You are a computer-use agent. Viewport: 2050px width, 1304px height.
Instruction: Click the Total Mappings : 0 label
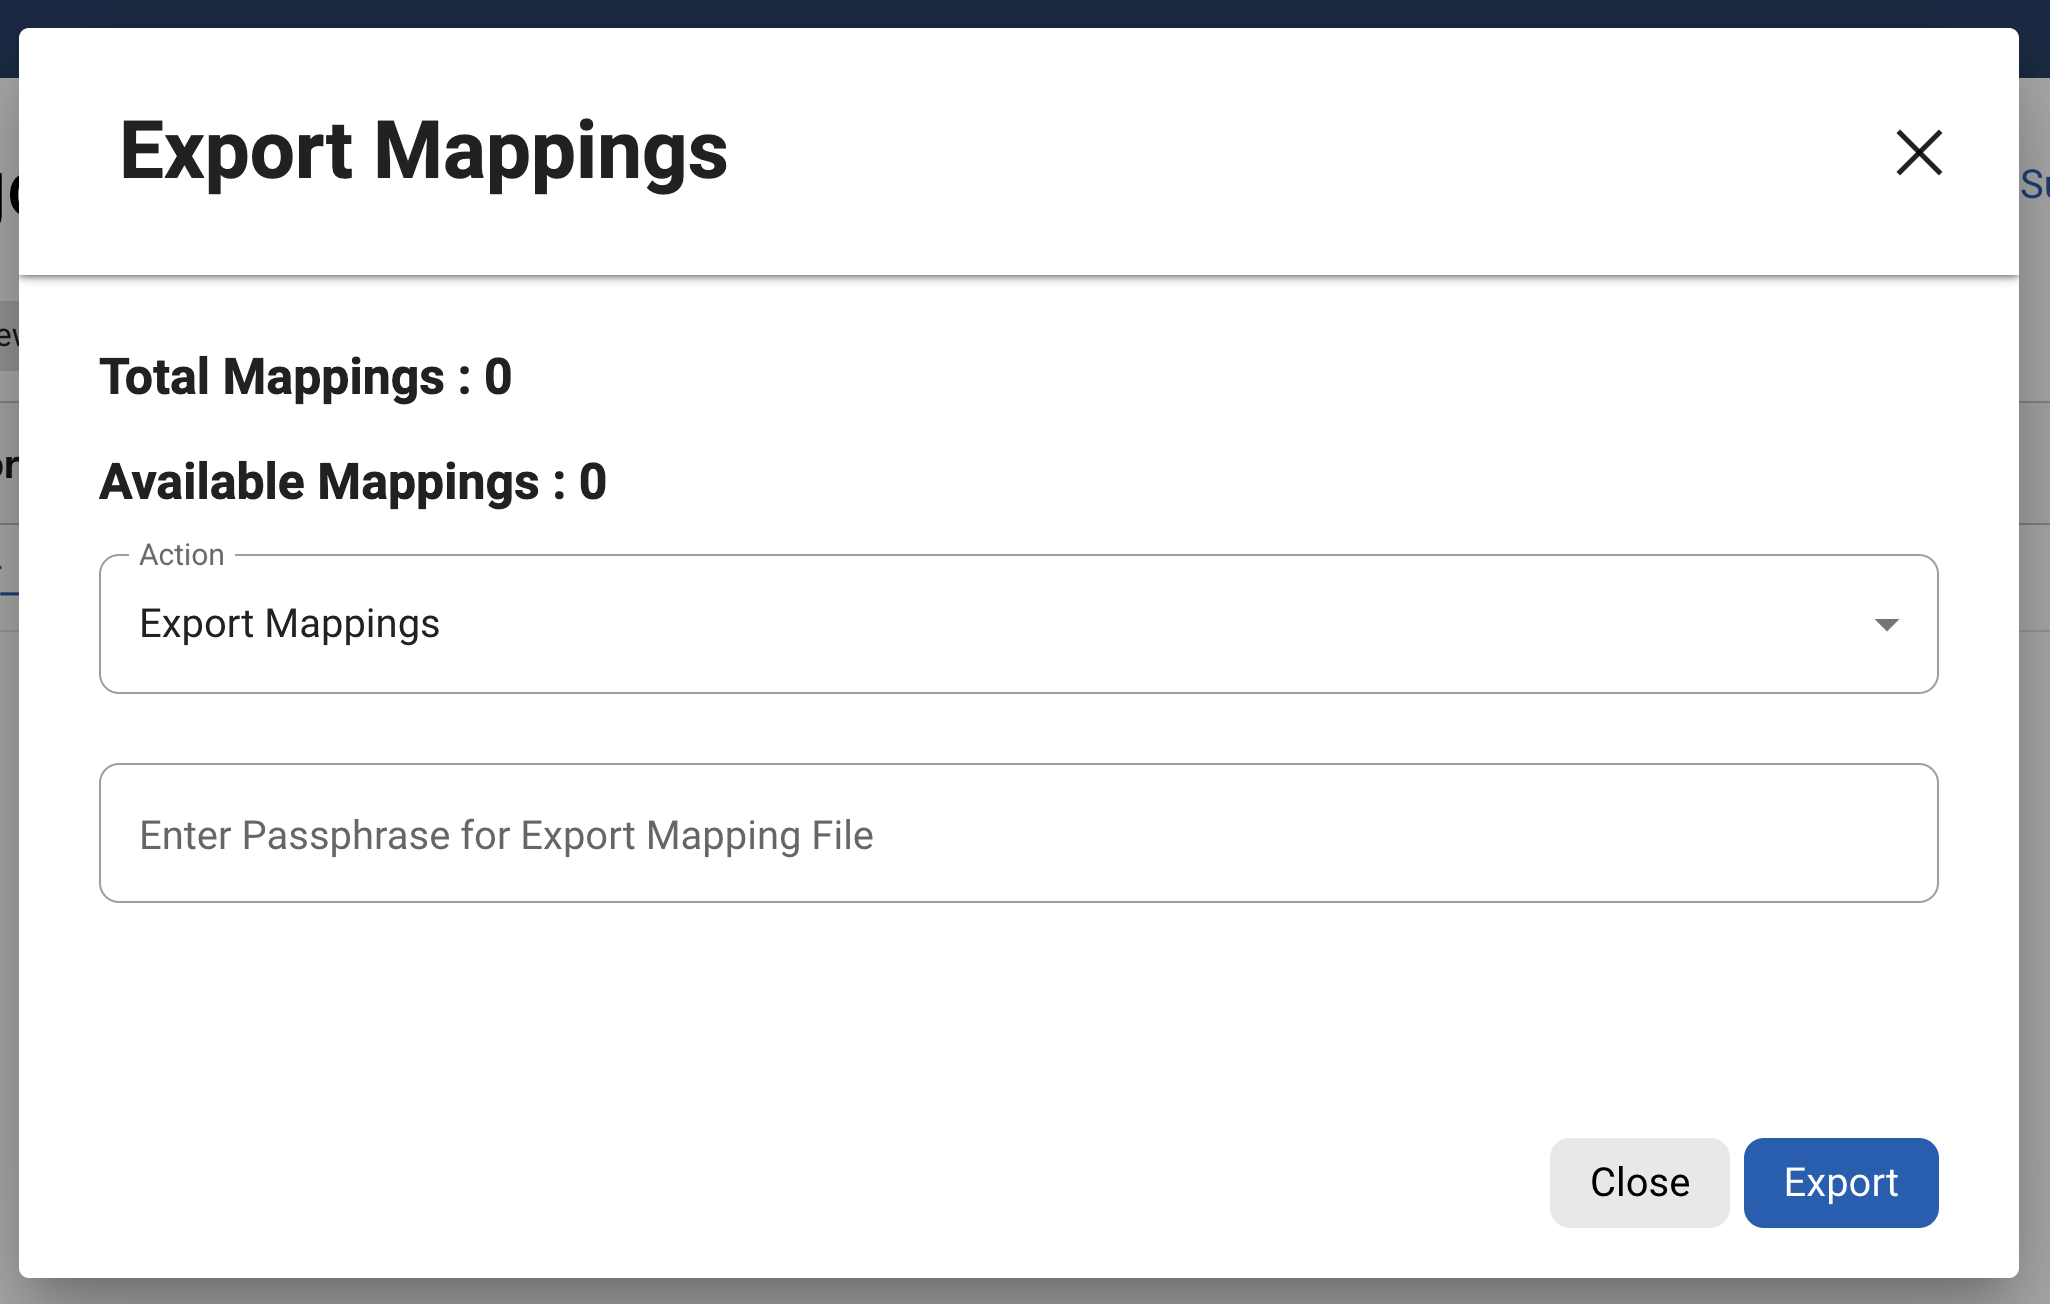tap(306, 377)
